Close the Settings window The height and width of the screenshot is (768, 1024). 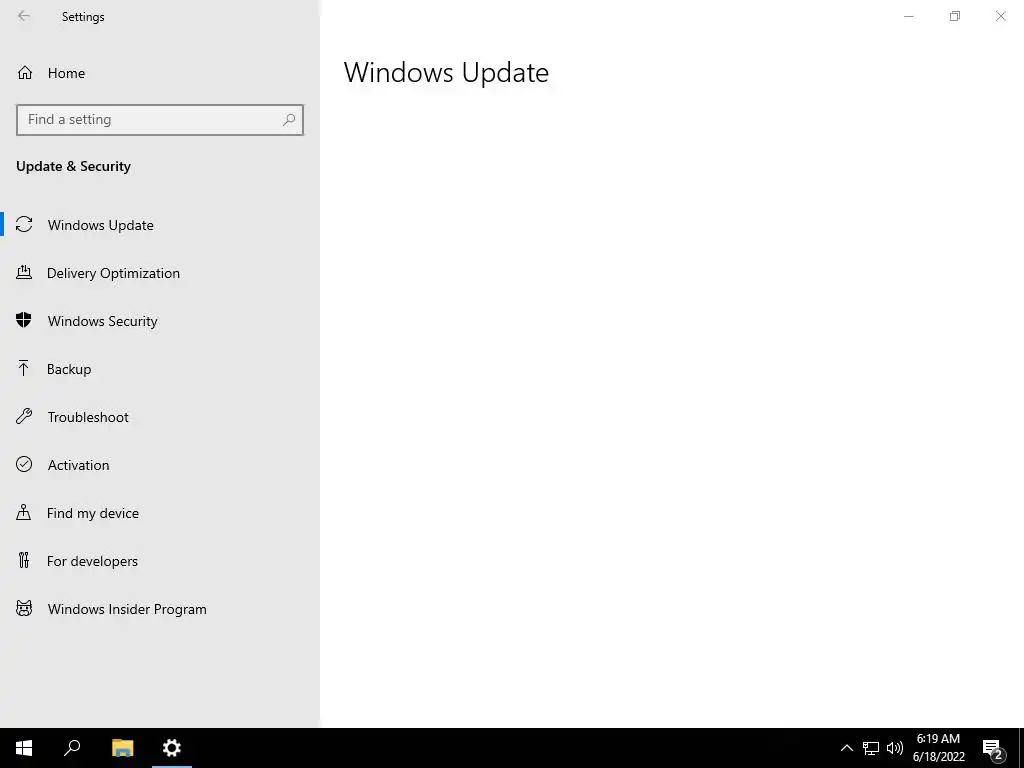coord(1000,16)
